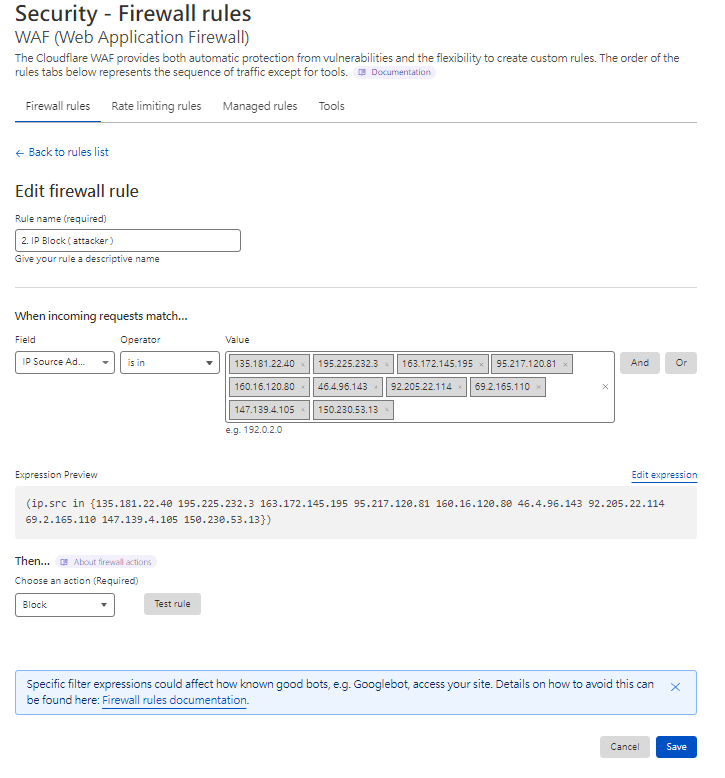
Task: Remove 95.217.120.81 from the list
Action: [x=565, y=364]
